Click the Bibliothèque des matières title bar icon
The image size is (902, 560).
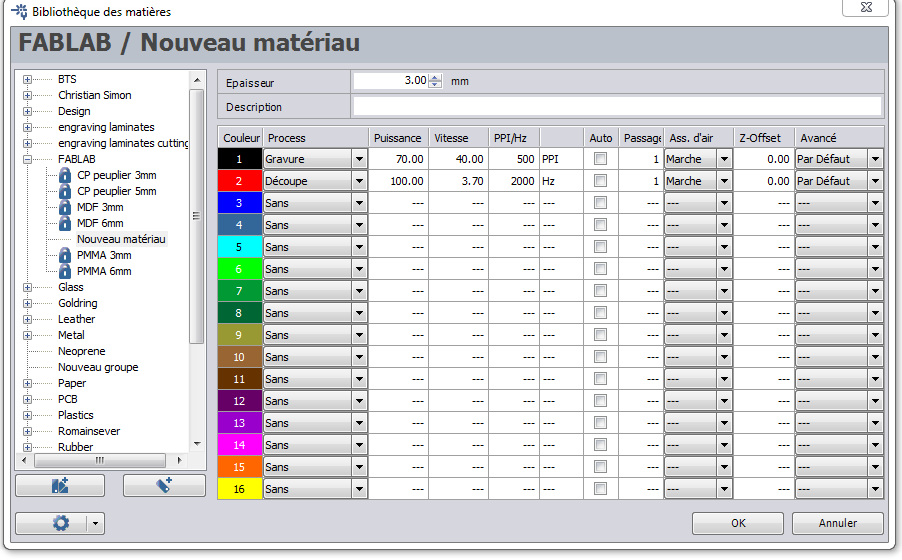19,12
